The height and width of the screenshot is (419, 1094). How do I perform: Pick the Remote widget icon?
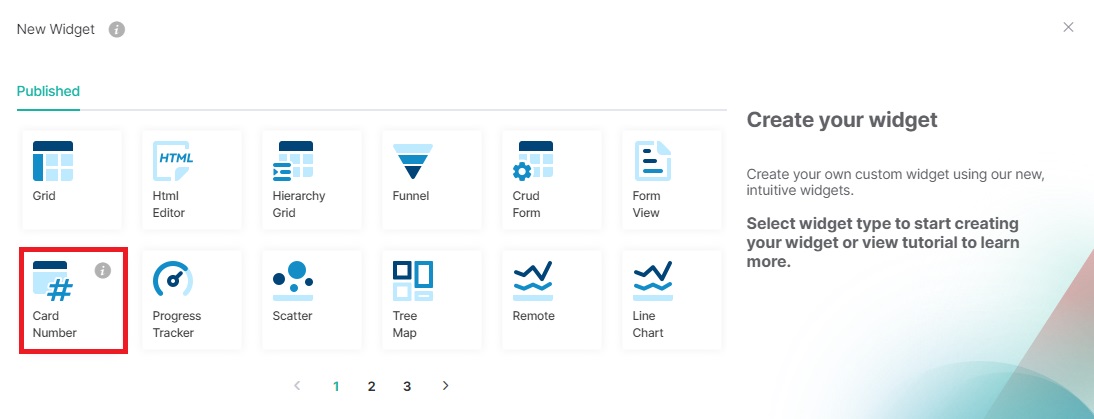(x=533, y=281)
